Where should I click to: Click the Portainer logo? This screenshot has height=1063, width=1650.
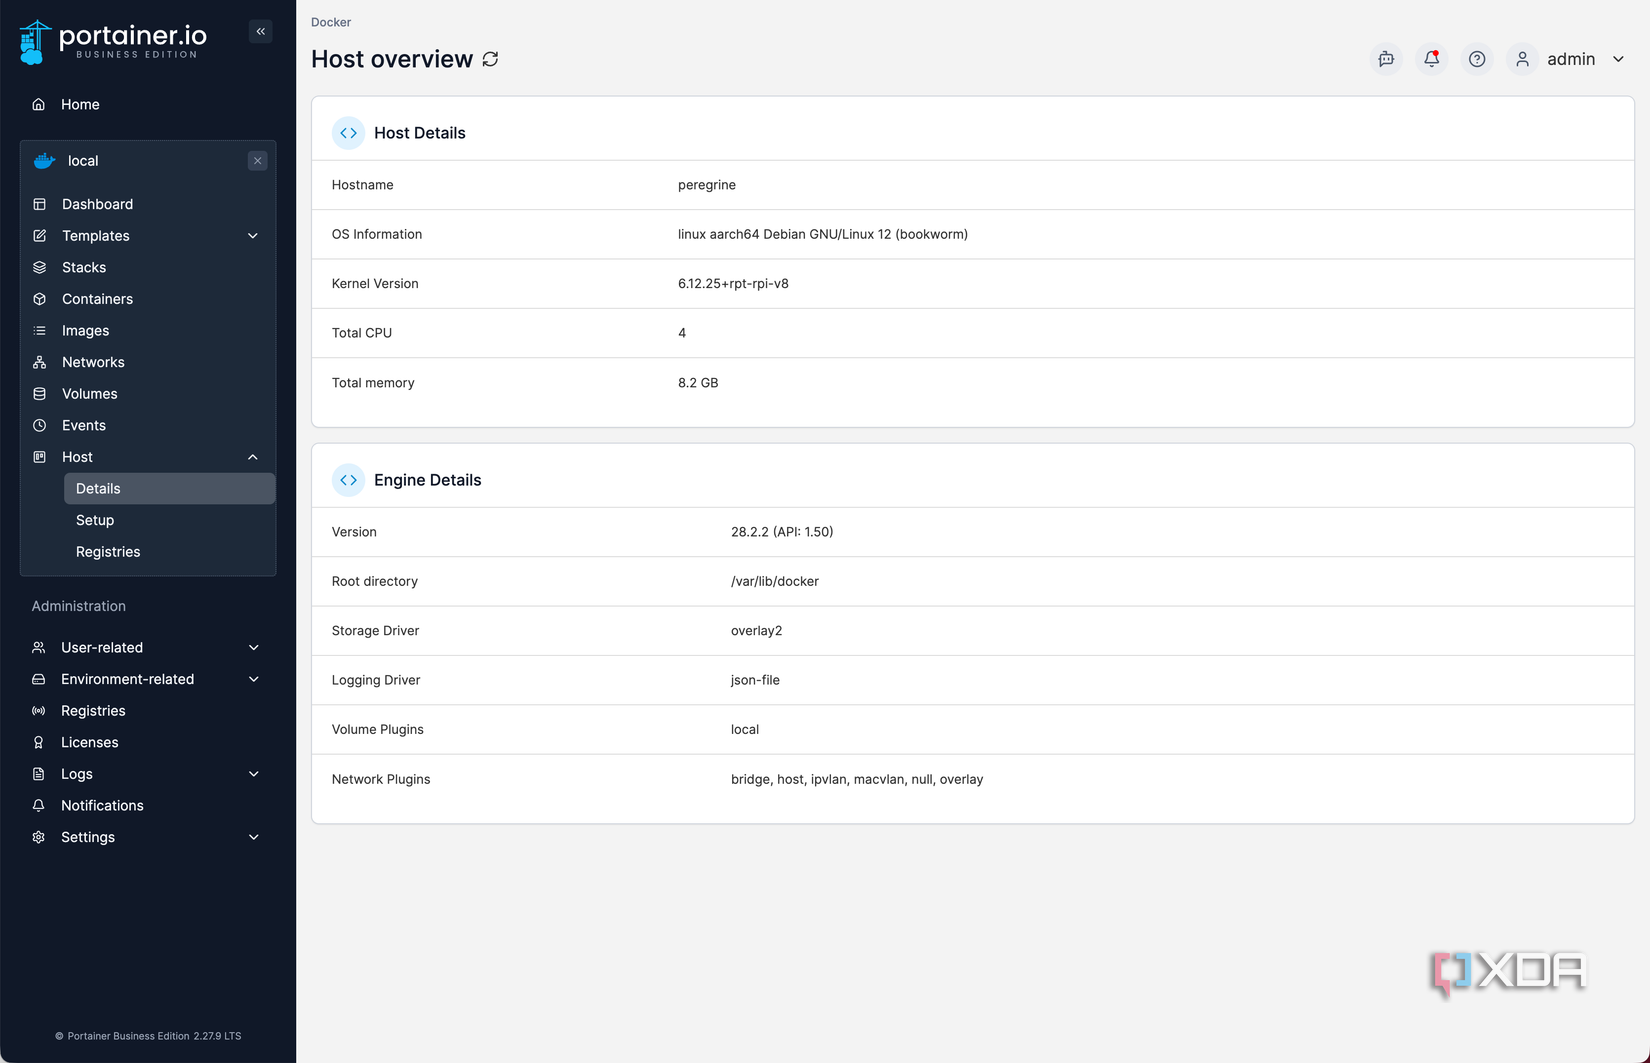tap(113, 42)
